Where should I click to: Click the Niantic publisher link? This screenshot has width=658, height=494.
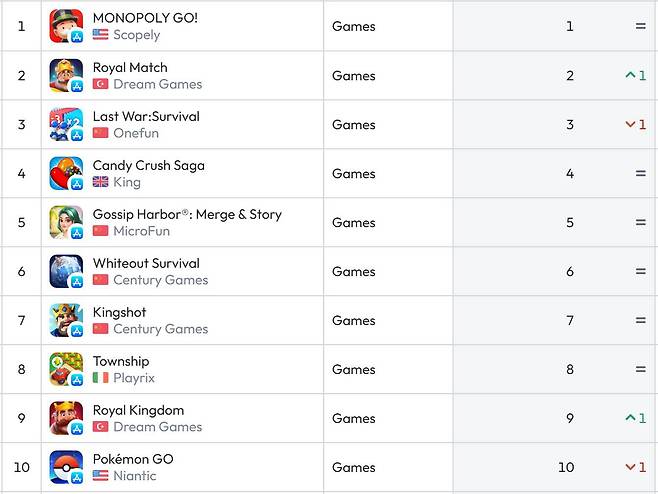[134, 476]
